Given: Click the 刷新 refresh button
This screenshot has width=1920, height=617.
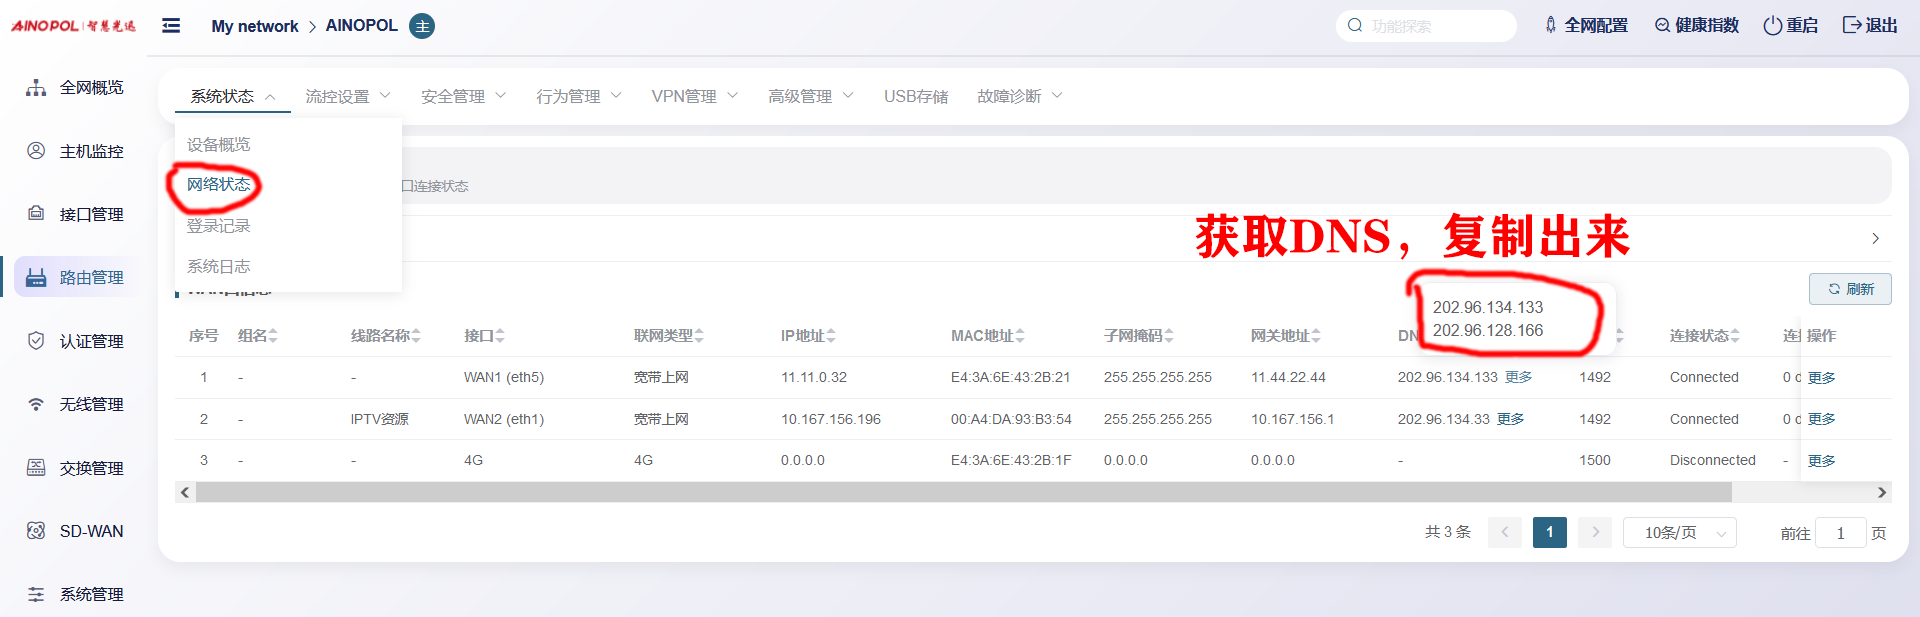Looking at the screenshot, I should (1850, 289).
